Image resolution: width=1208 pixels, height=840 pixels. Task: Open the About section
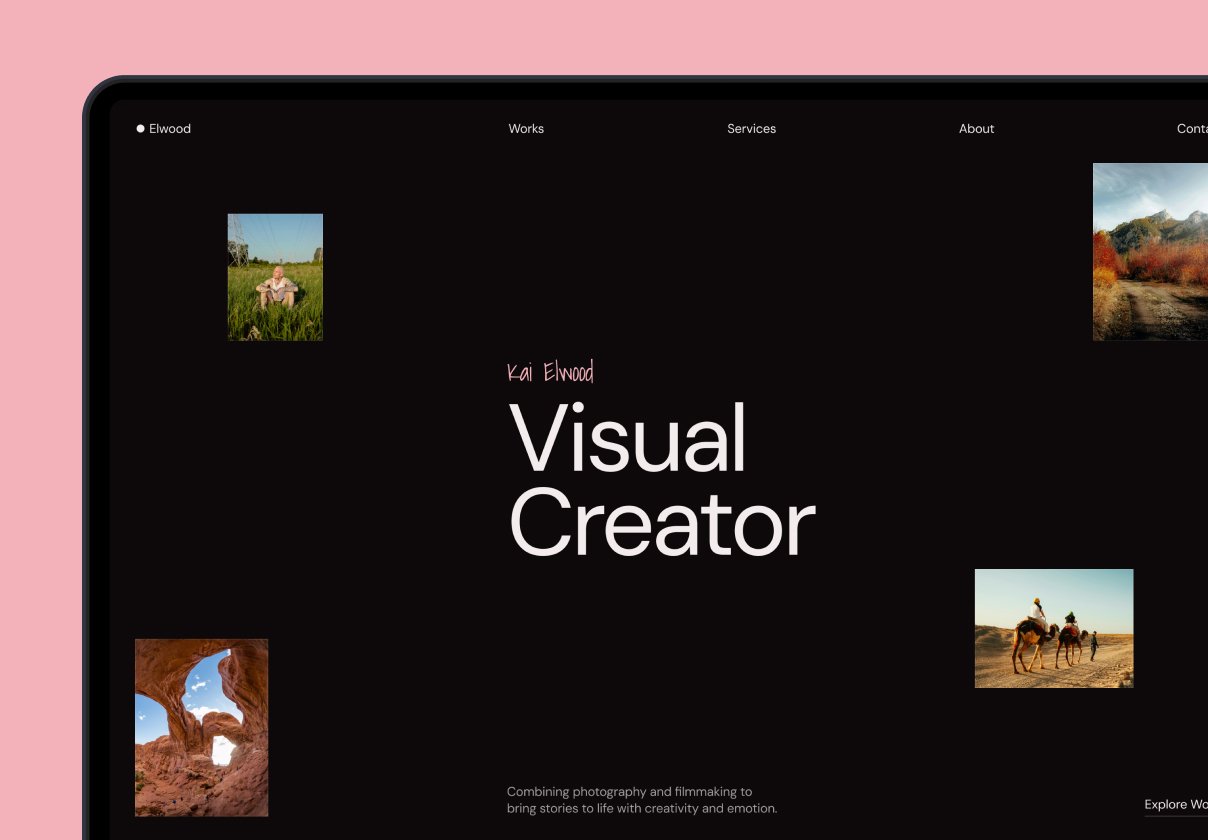976,128
